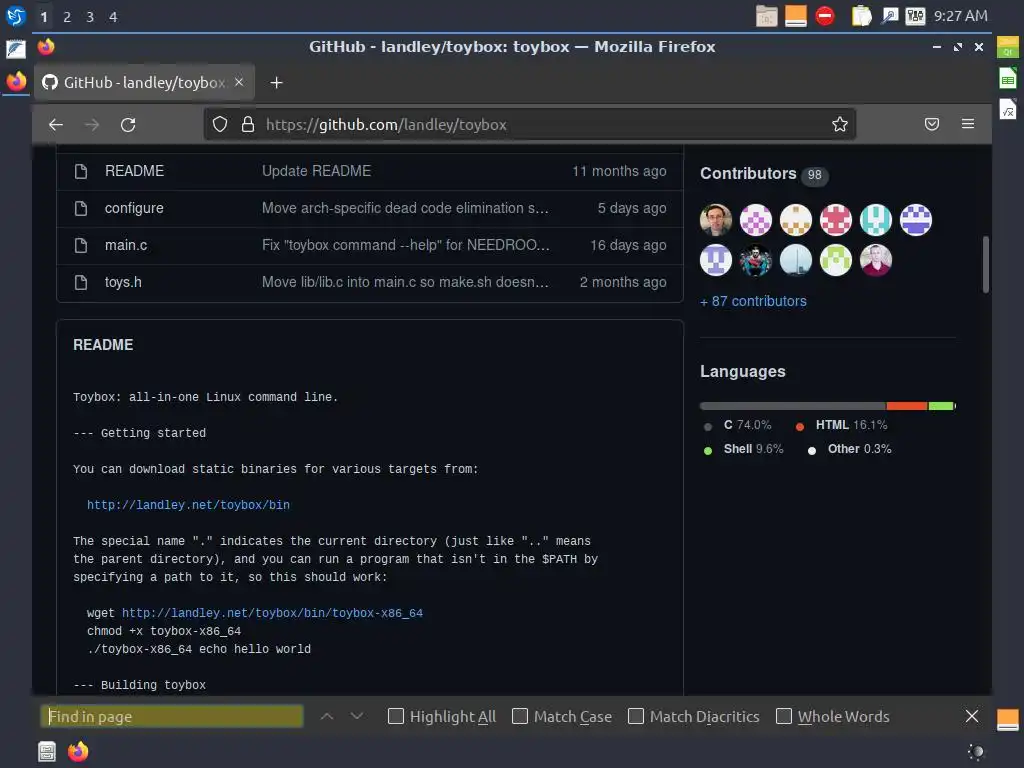1024x768 pixels.
Task: Open the Contributors heading link
Action: (748, 174)
